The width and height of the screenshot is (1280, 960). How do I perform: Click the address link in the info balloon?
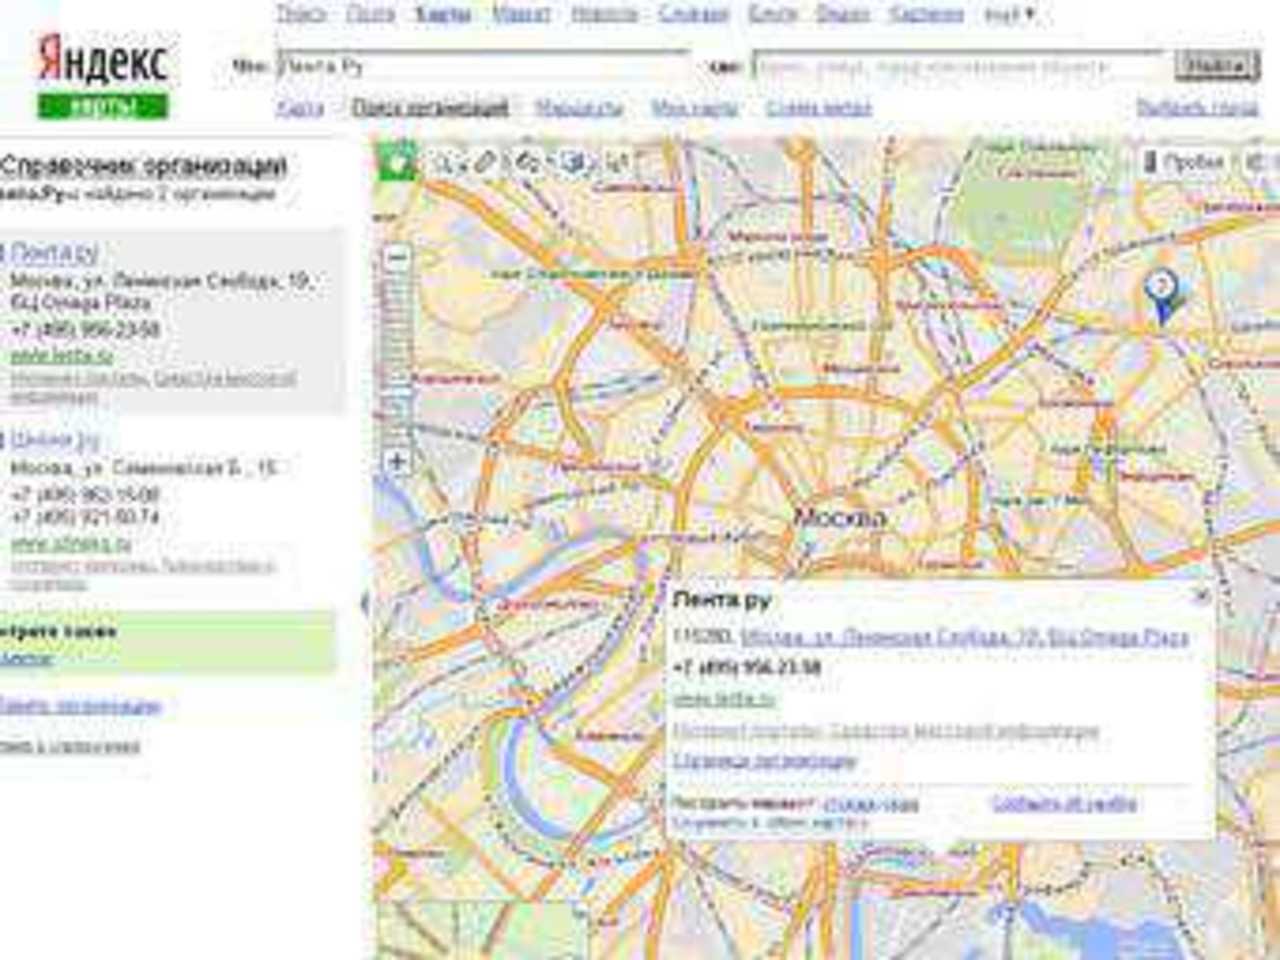[965, 637]
